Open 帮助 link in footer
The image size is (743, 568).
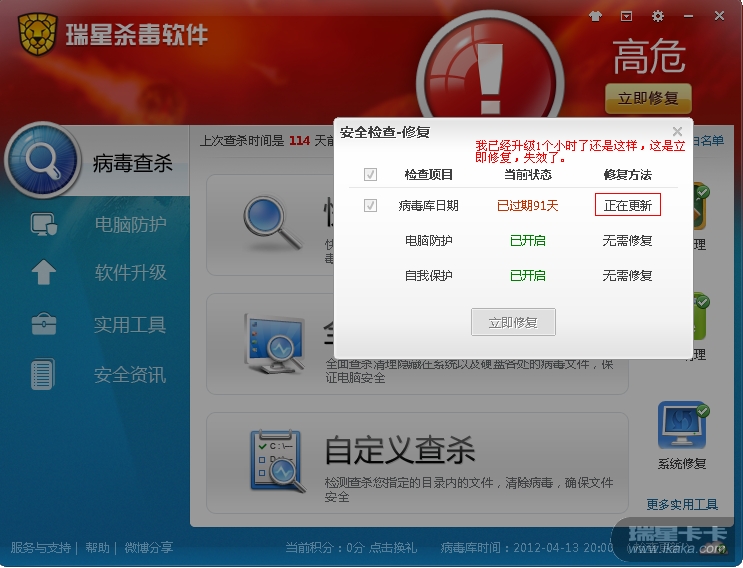tap(97, 548)
